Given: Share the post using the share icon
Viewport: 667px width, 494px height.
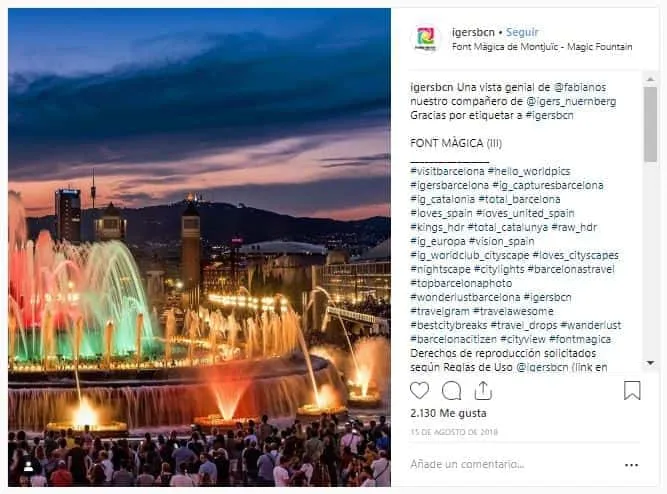Looking at the screenshot, I should [483, 391].
